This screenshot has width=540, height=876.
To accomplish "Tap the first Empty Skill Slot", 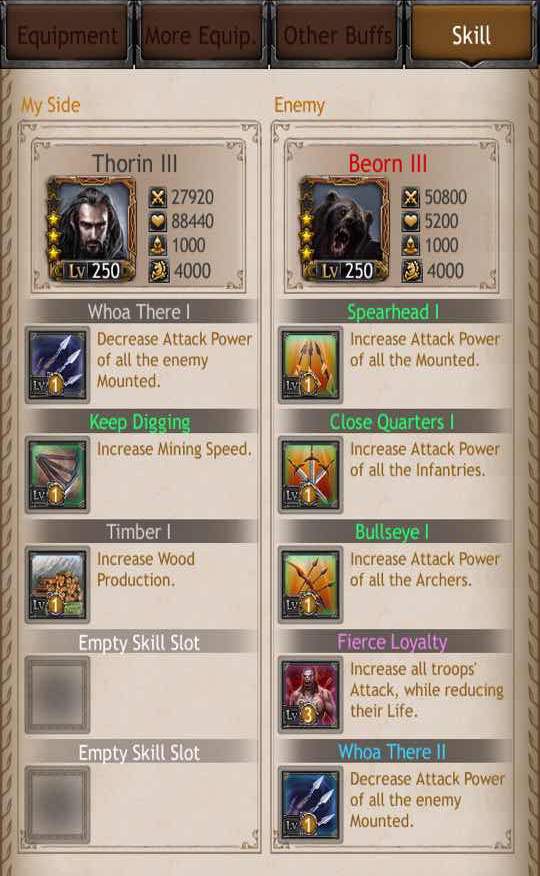I will (x=58, y=694).
